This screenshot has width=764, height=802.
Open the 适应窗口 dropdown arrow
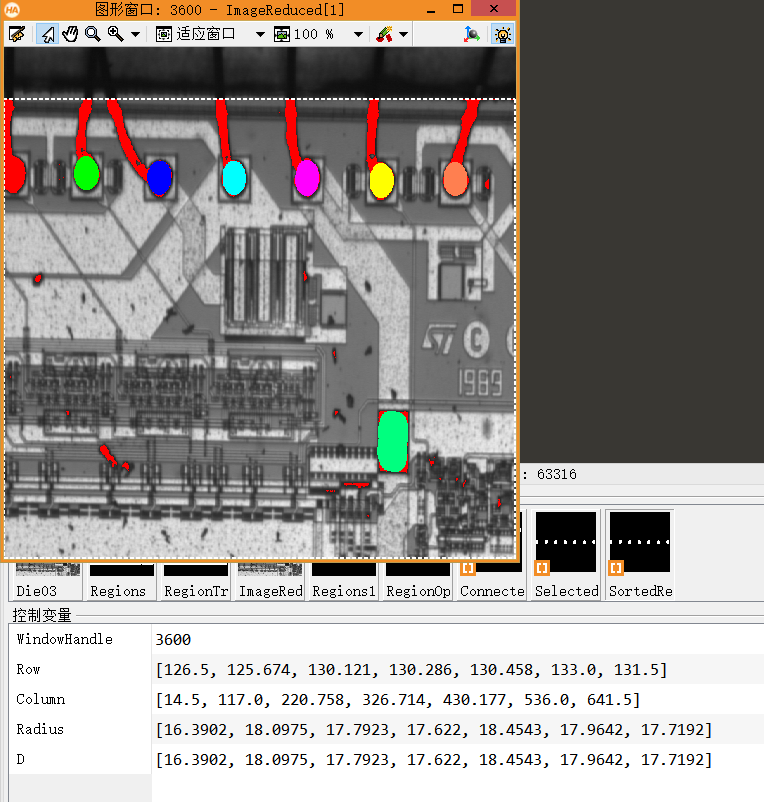click(260, 35)
